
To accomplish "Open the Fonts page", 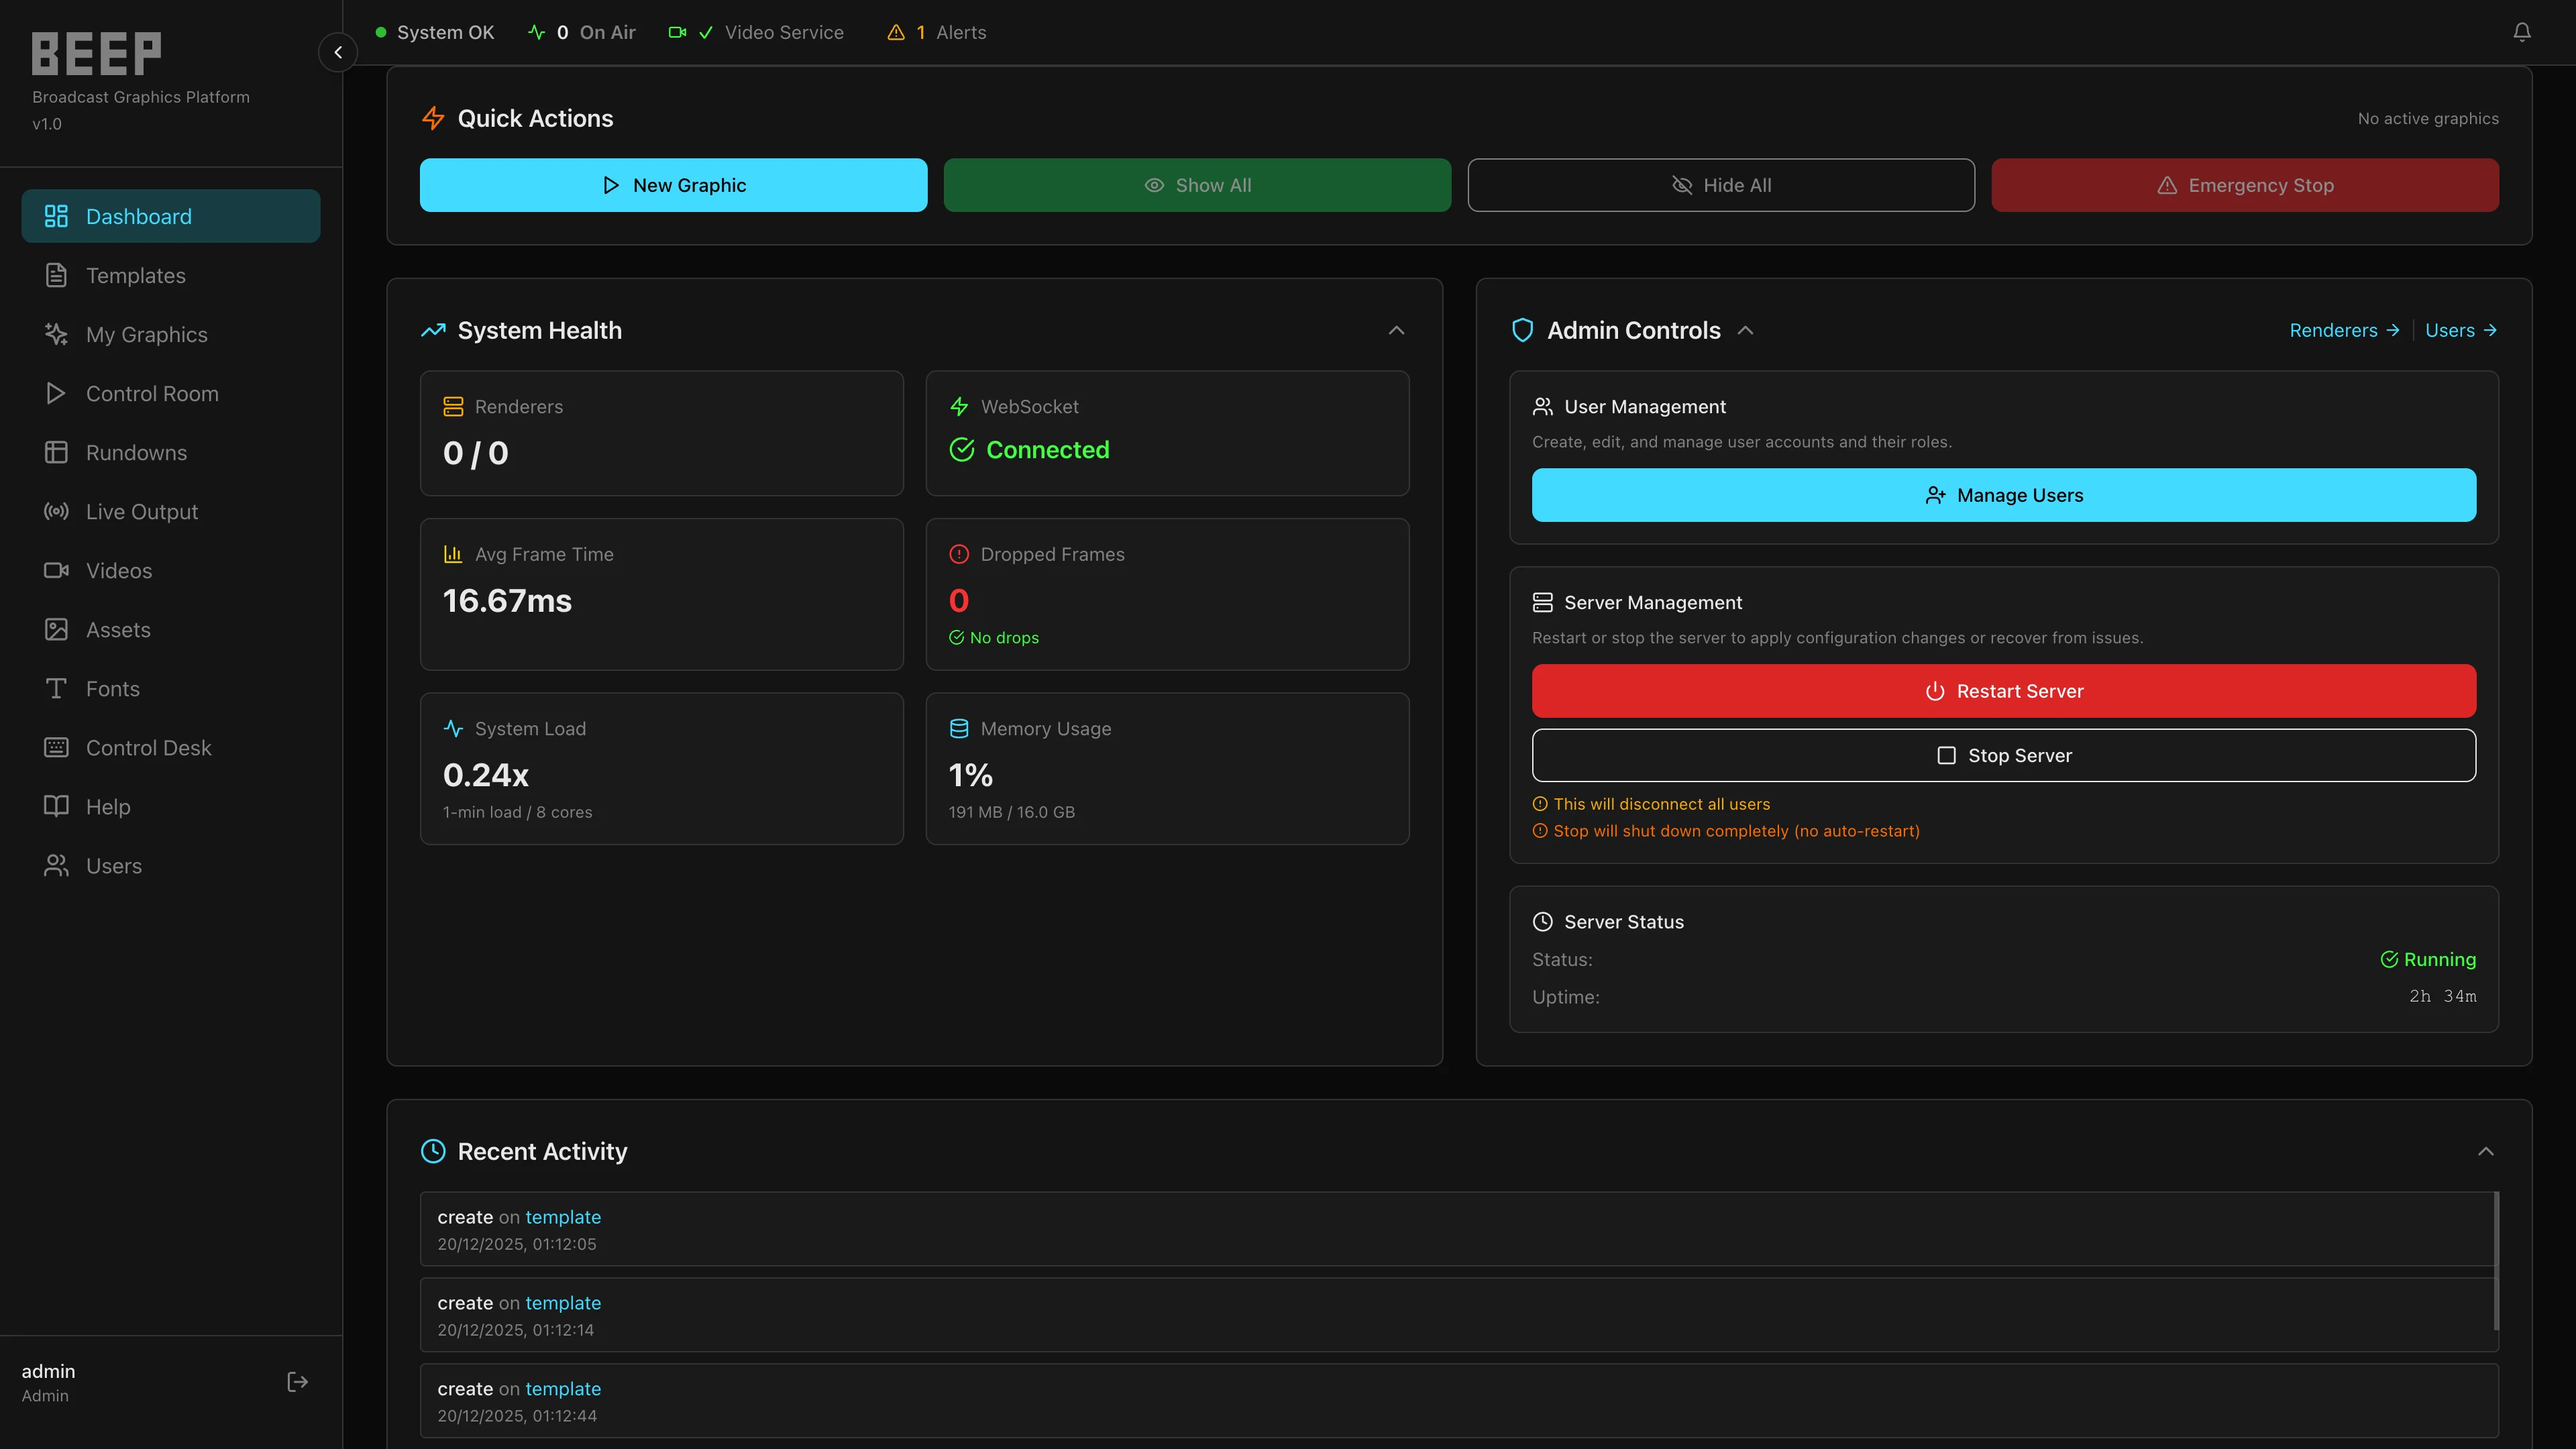I will click(x=171, y=688).
